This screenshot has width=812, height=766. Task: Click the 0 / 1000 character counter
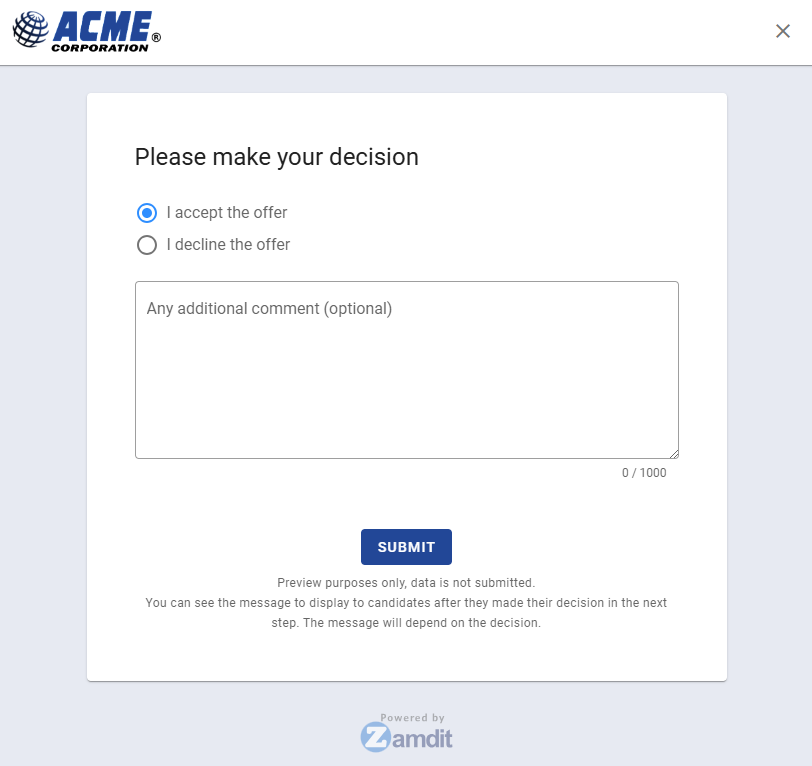pos(643,473)
